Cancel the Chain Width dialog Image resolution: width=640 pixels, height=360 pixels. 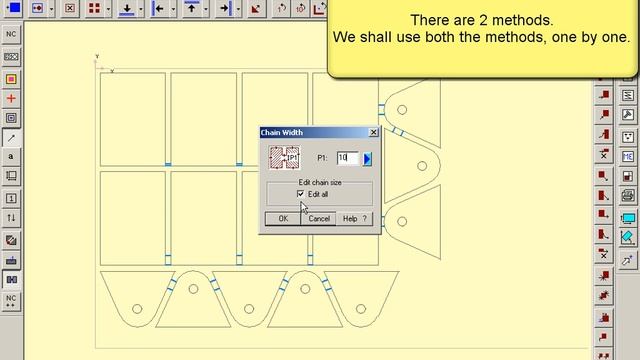point(319,219)
